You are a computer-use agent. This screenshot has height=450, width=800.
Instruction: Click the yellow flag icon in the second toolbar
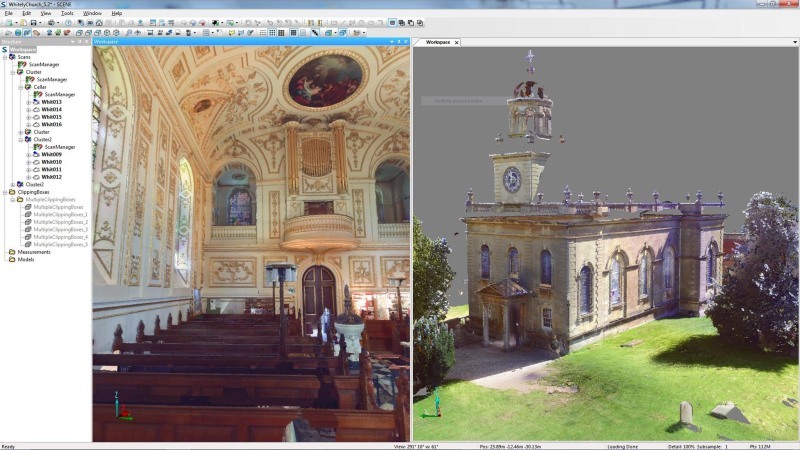[x=232, y=33]
